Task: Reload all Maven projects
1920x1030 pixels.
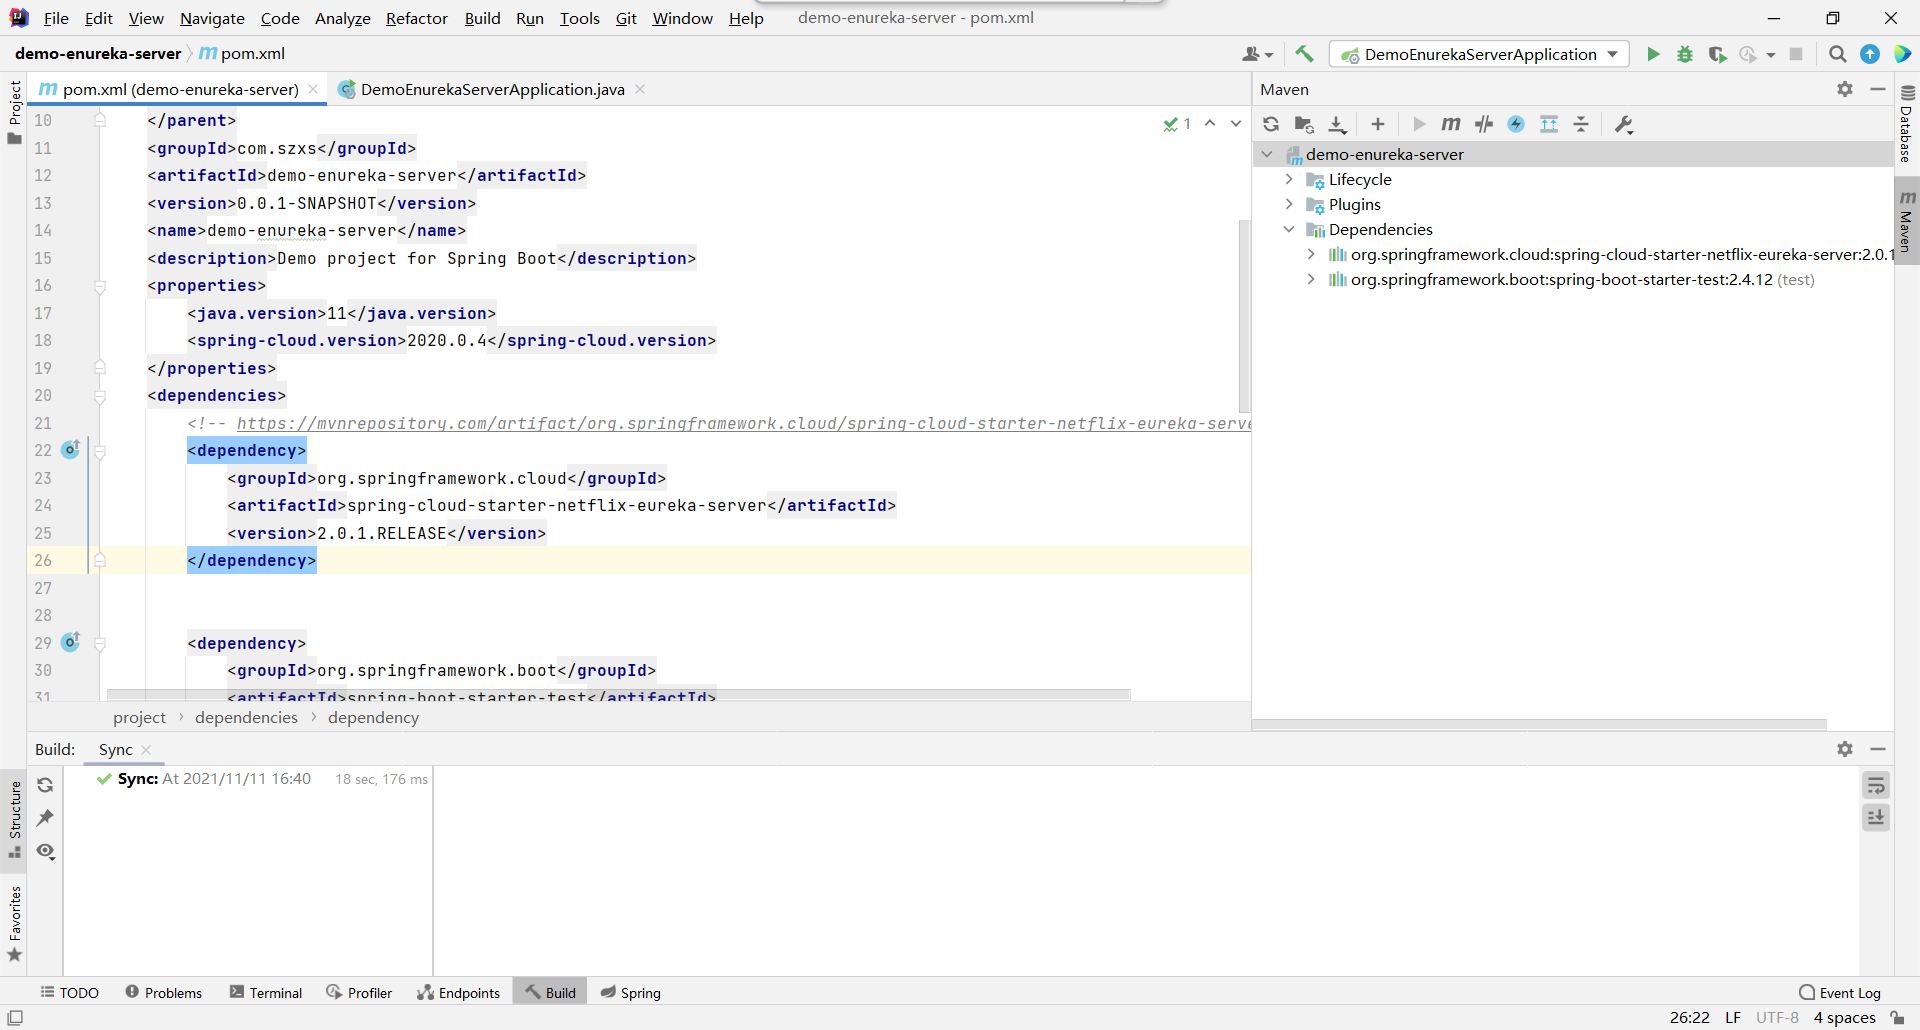Action: click(1270, 124)
